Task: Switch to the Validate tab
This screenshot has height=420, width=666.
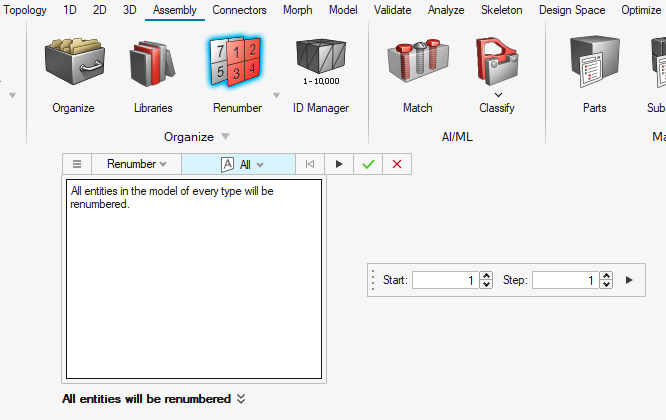Action: point(392,10)
